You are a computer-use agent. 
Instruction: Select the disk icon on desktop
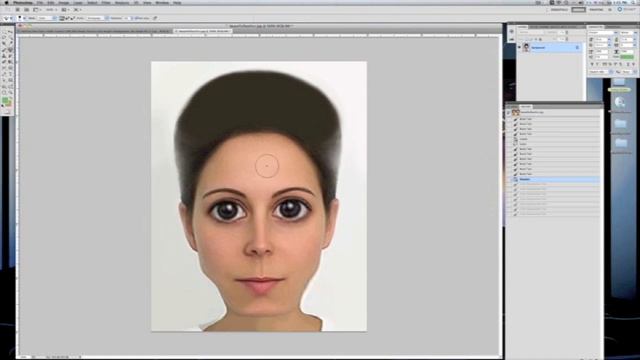tap(620, 102)
